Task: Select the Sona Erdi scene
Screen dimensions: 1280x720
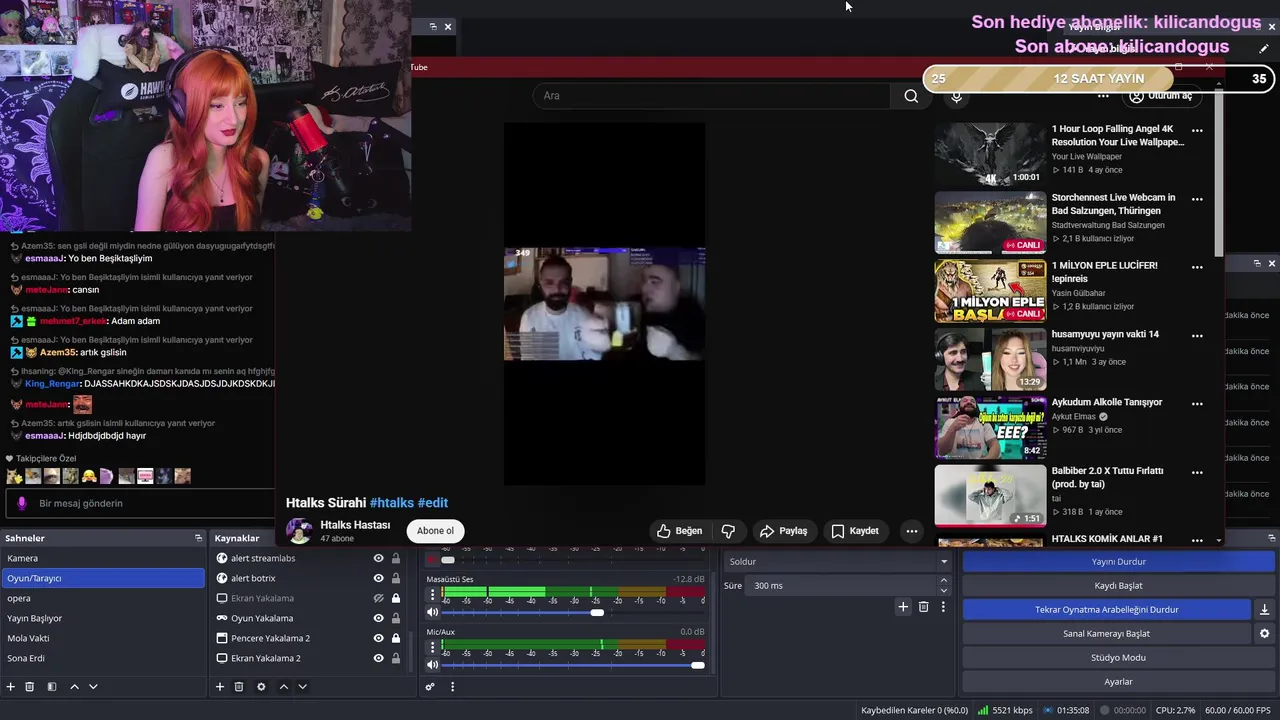Action: [102, 658]
